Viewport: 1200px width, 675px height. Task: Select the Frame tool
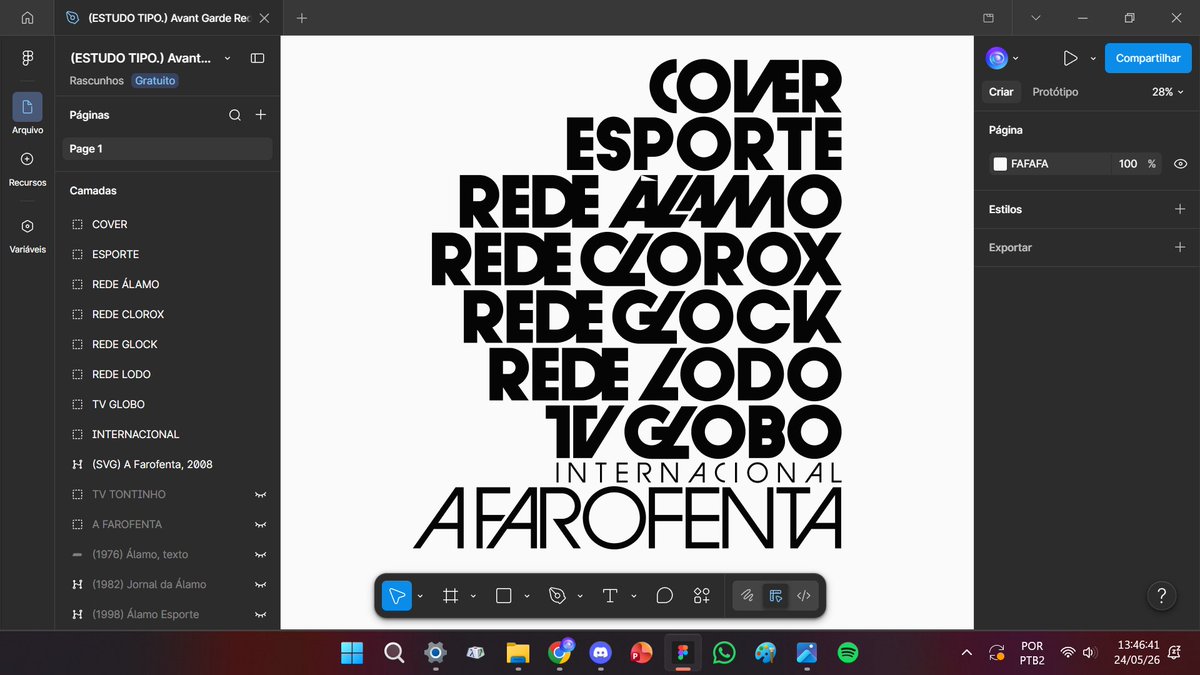point(451,596)
